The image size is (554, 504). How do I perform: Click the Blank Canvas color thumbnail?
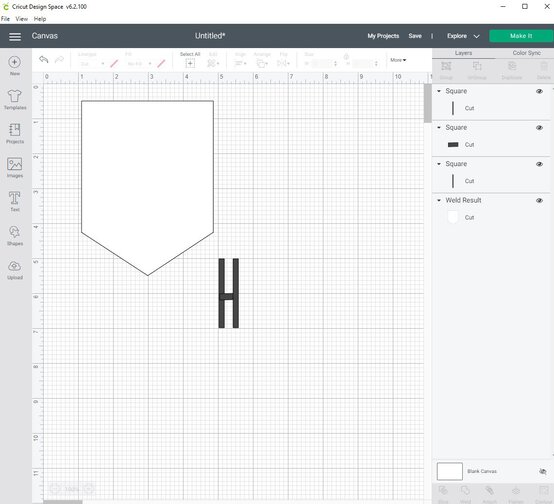[449, 471]
